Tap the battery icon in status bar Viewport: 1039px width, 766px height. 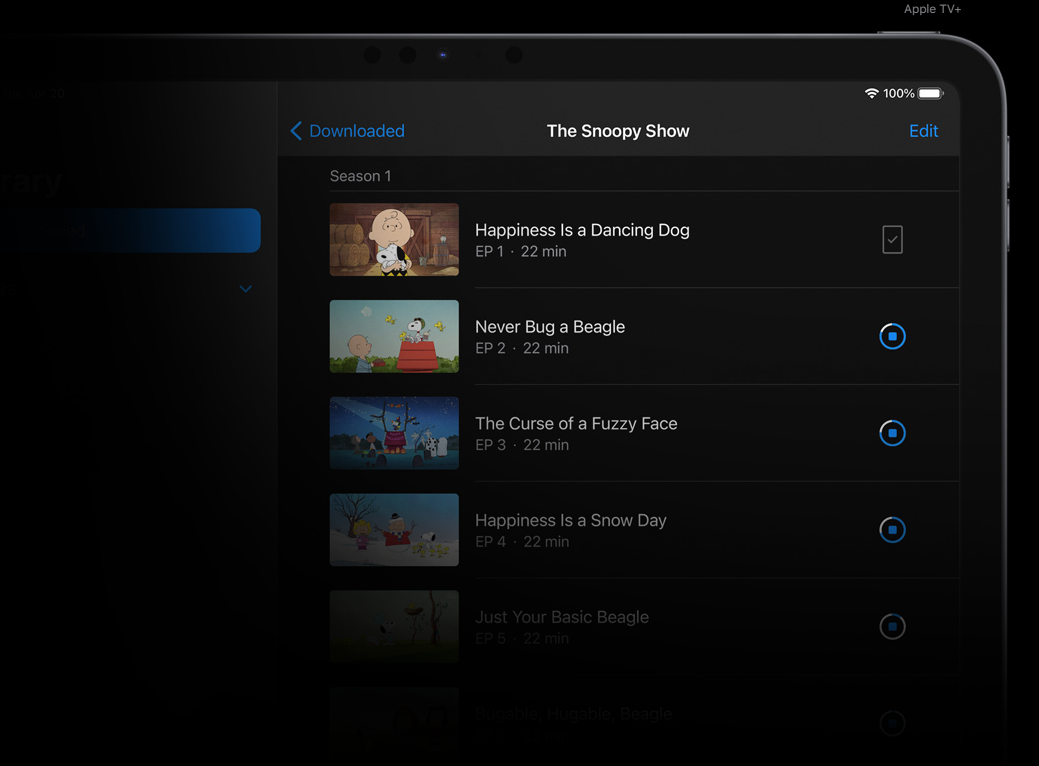(930, 94)
